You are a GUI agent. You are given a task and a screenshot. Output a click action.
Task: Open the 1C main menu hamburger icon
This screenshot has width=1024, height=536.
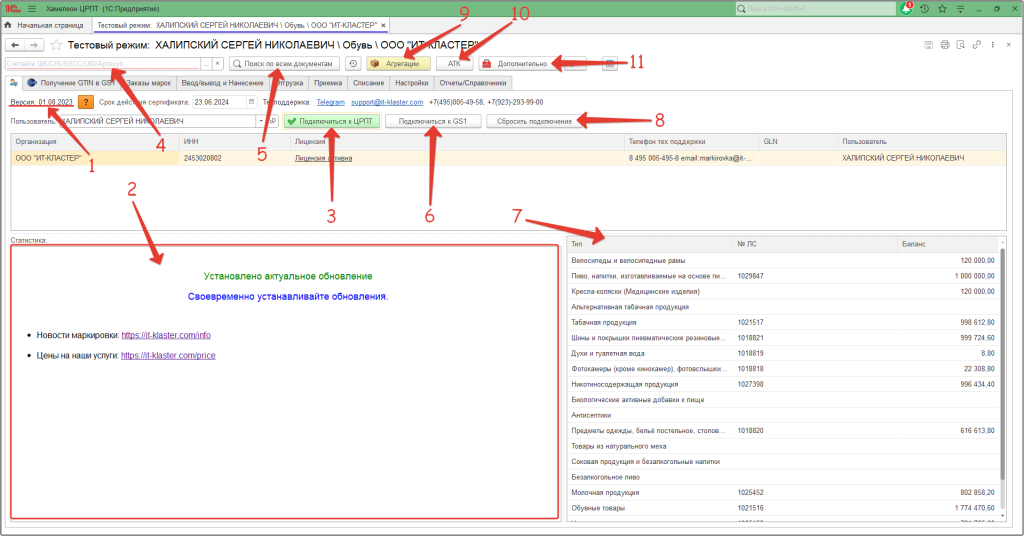click(x=31, y=8)
